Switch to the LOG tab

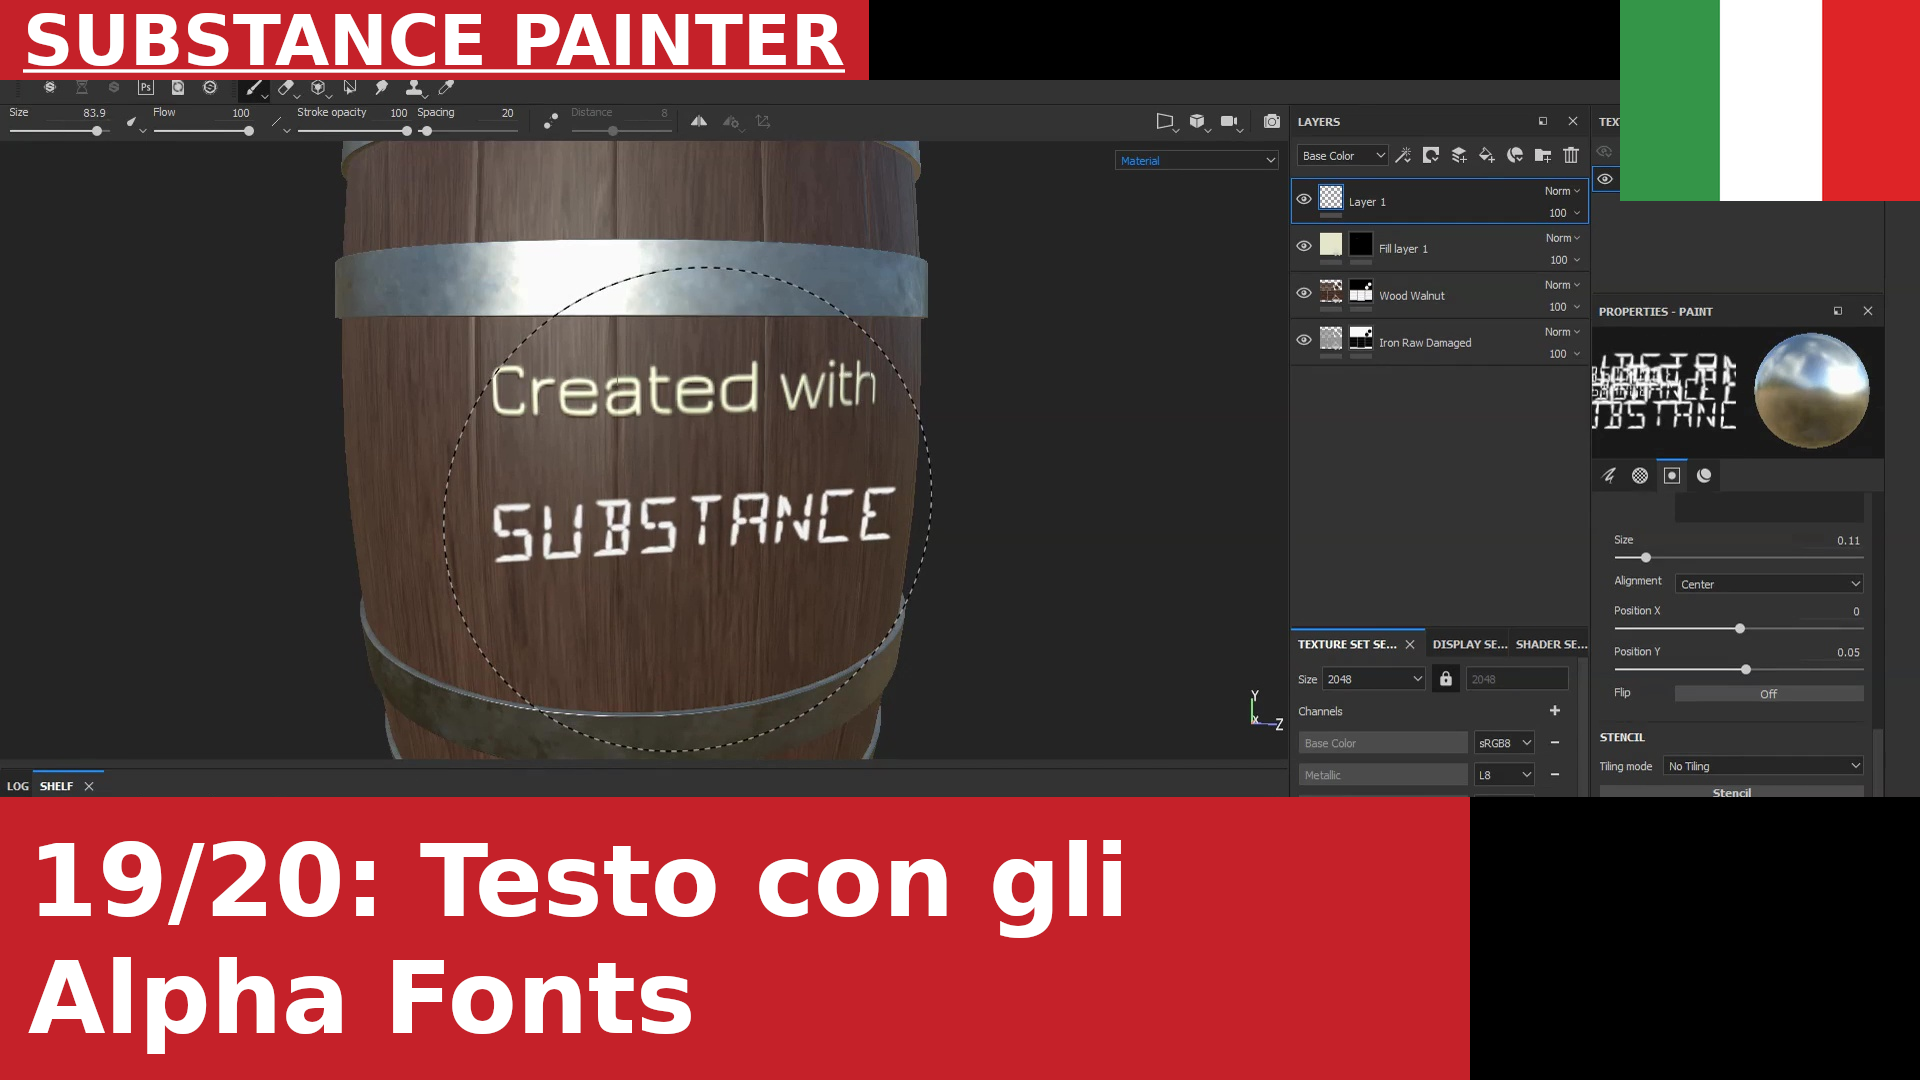coord(17,786)
